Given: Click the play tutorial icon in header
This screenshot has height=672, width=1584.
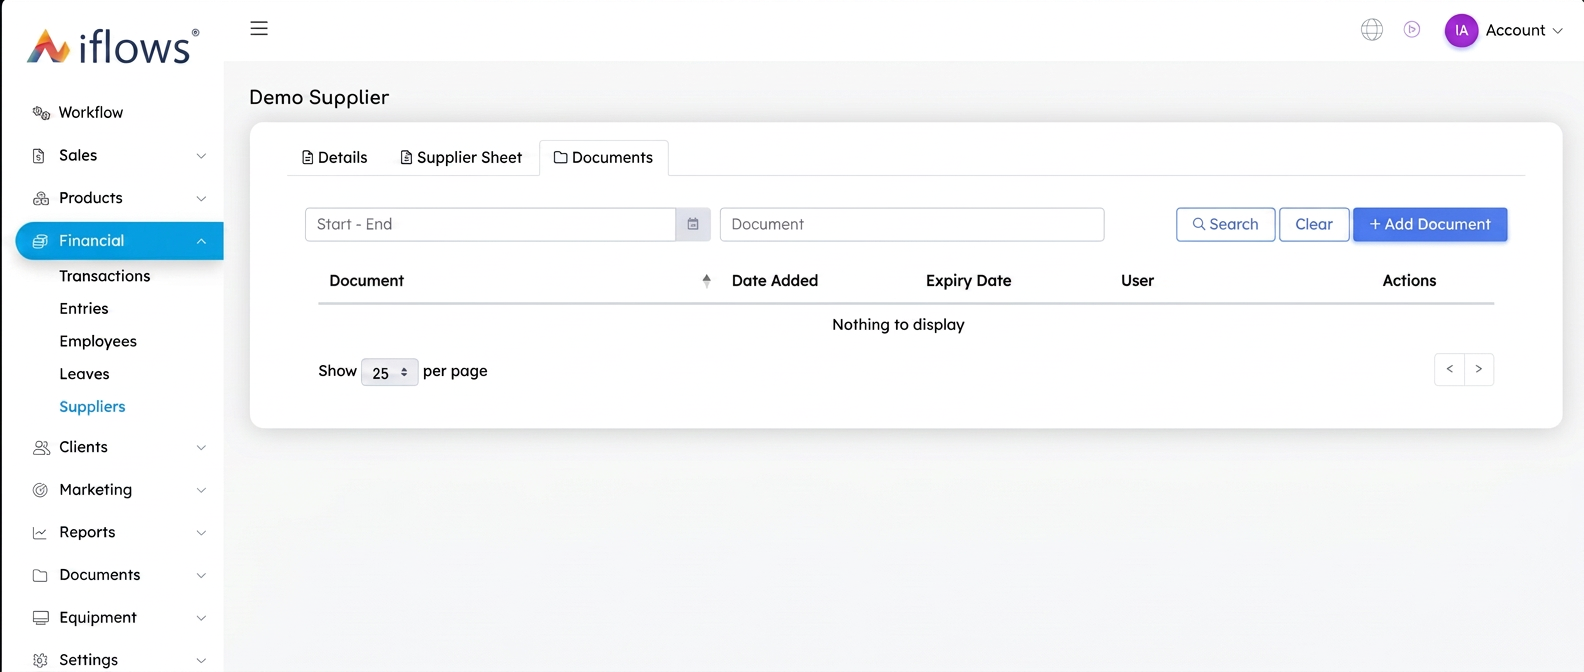Looking at the screenshot, I should point(1412,30).
